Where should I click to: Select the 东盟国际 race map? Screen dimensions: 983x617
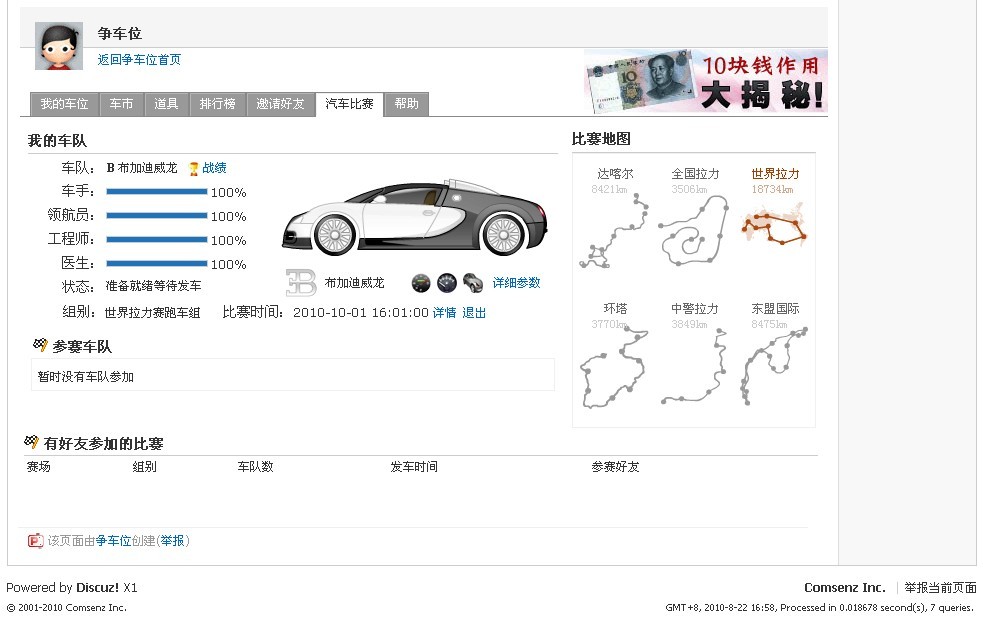[x=776, y=355]
